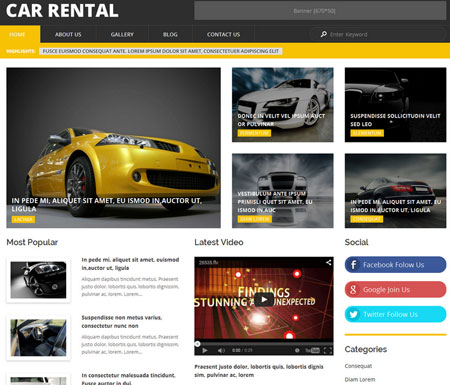Open video fullscreen mode

point(328,350)
